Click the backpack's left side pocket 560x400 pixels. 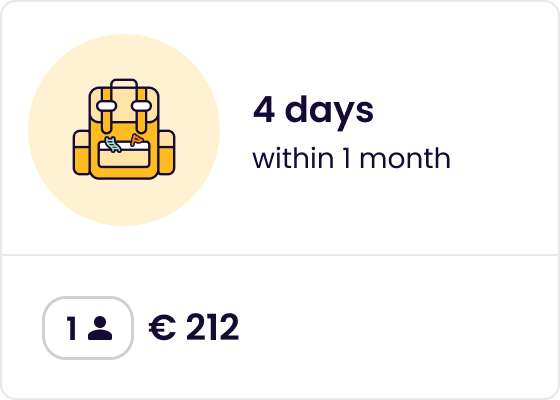tap(81, 153)
